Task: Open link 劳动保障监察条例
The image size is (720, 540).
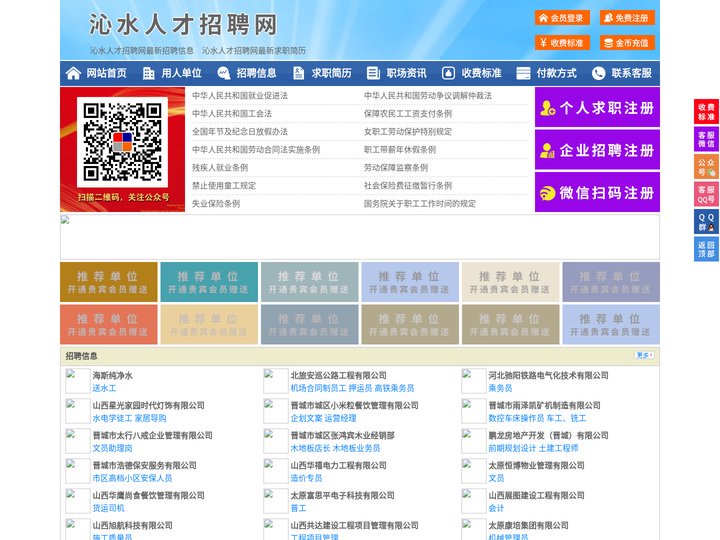Action: [x=396, y=168]
